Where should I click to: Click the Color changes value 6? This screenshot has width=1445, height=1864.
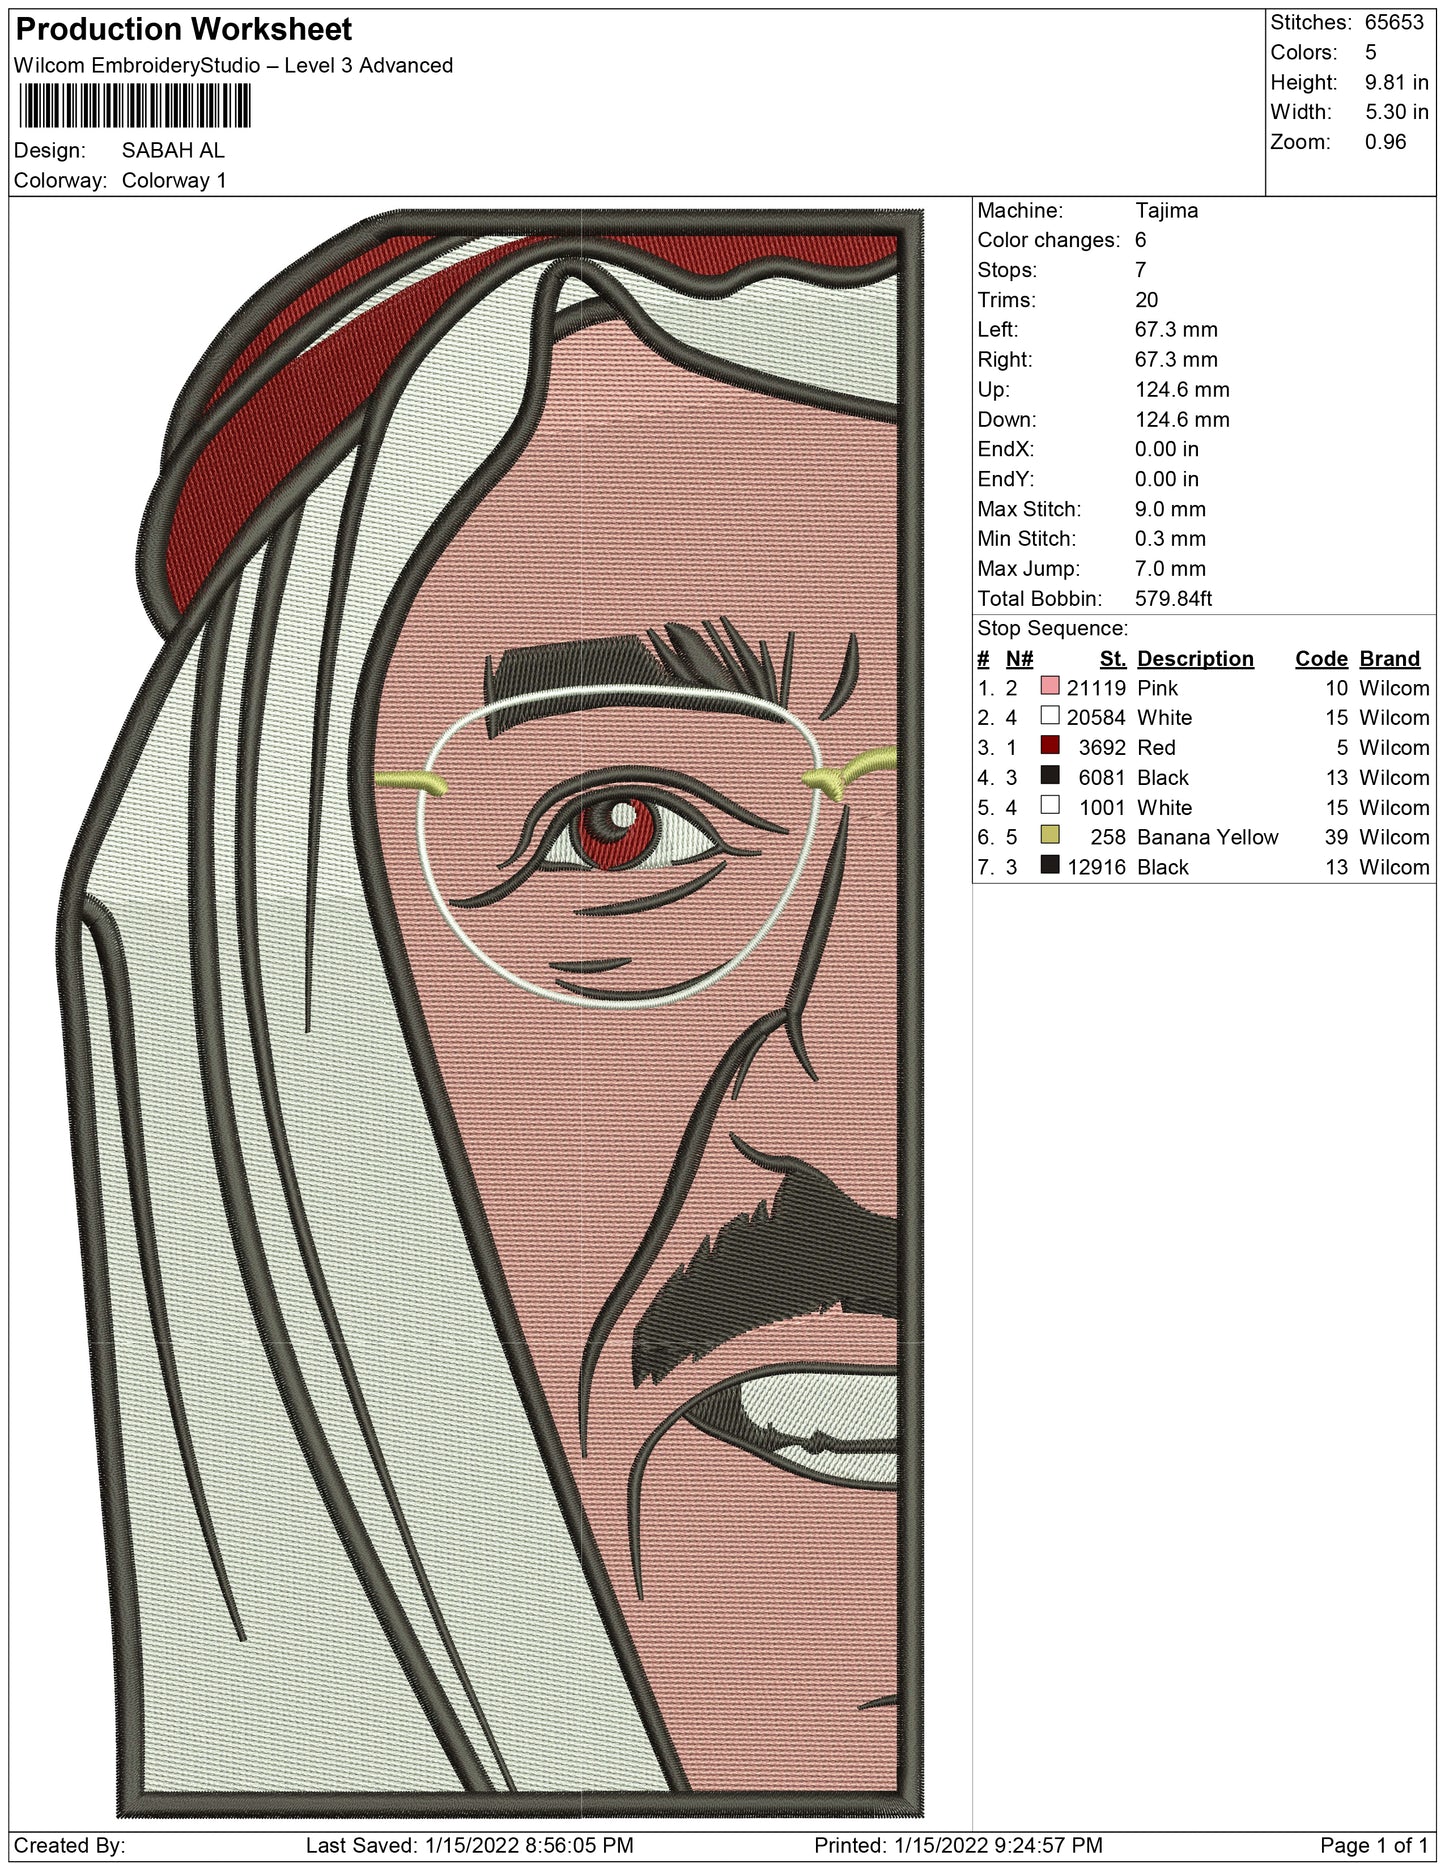tap(1141, 240)
